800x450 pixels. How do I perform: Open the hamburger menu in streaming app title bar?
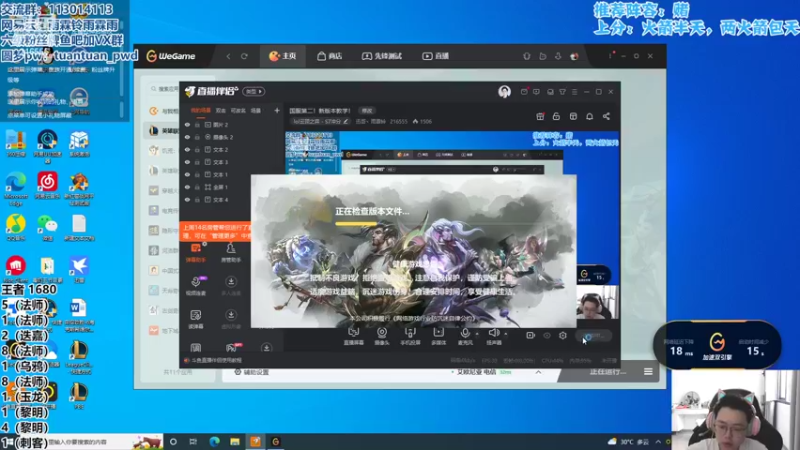coord(574,92)
